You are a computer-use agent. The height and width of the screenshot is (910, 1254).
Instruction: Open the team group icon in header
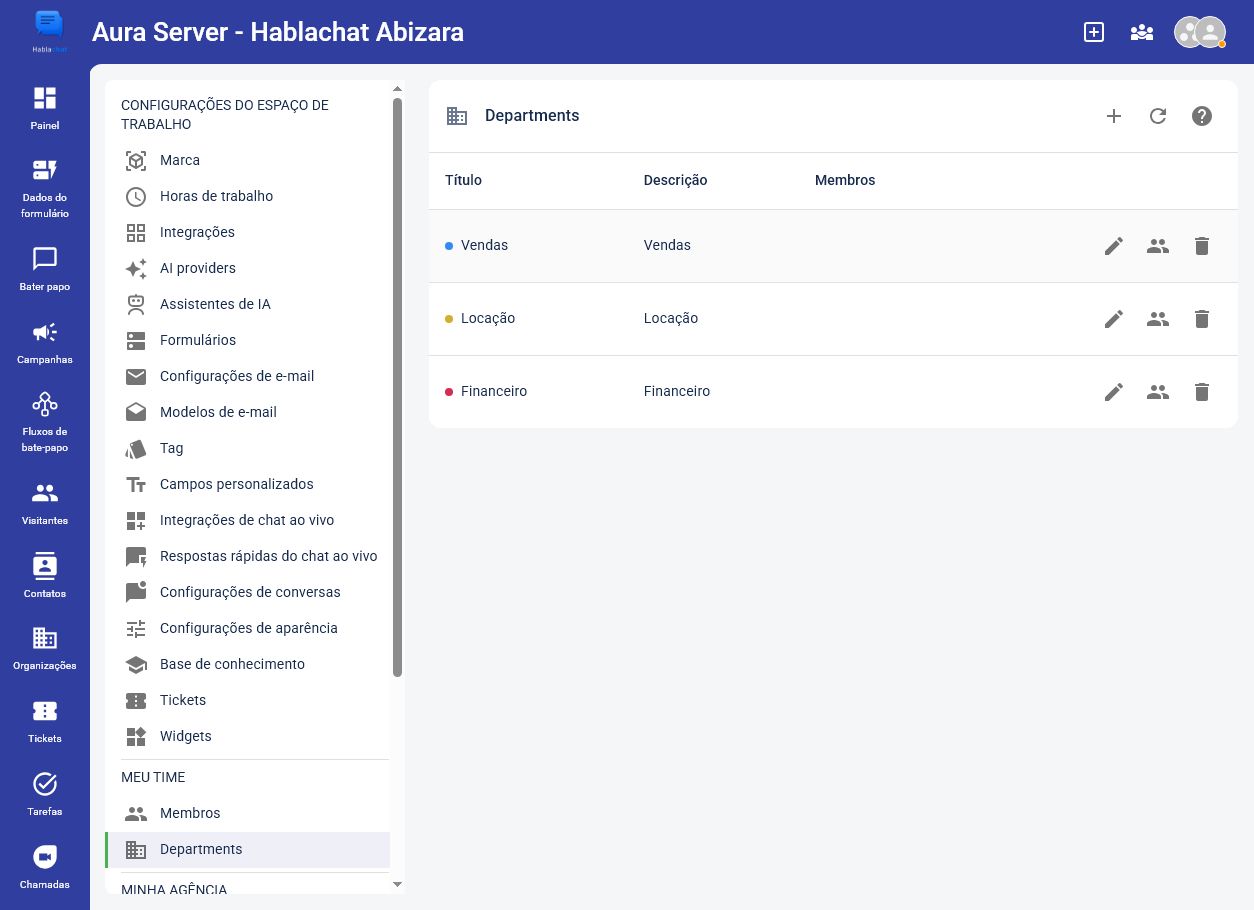pyautogui.click(x=1142, y=32)
